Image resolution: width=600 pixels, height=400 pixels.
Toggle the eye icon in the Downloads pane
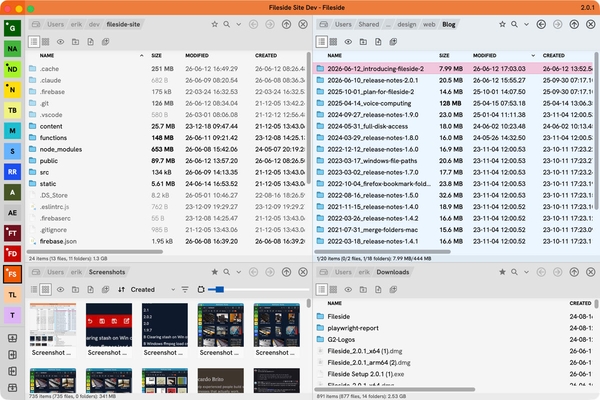pyautogui.click(x=348, y=290)
